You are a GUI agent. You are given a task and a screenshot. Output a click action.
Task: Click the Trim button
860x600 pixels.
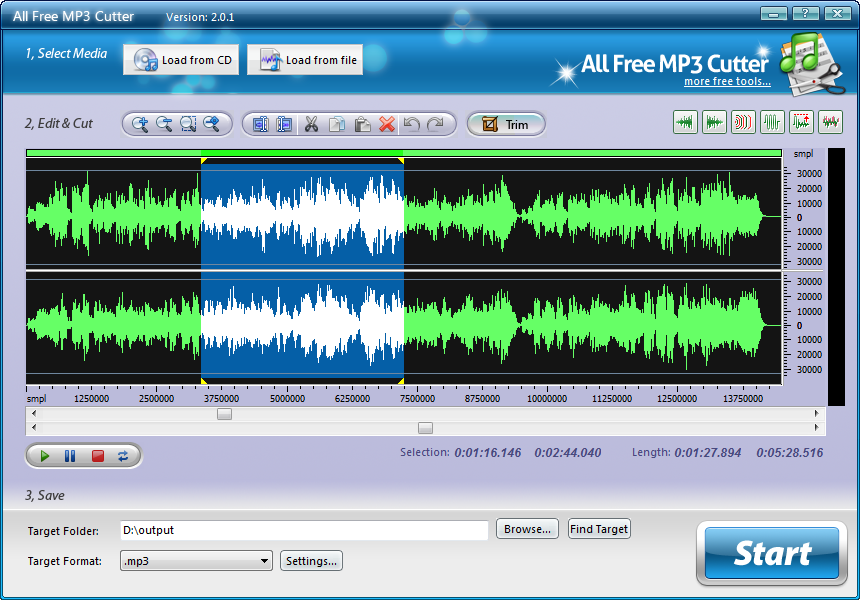click(x=506, y=124)
